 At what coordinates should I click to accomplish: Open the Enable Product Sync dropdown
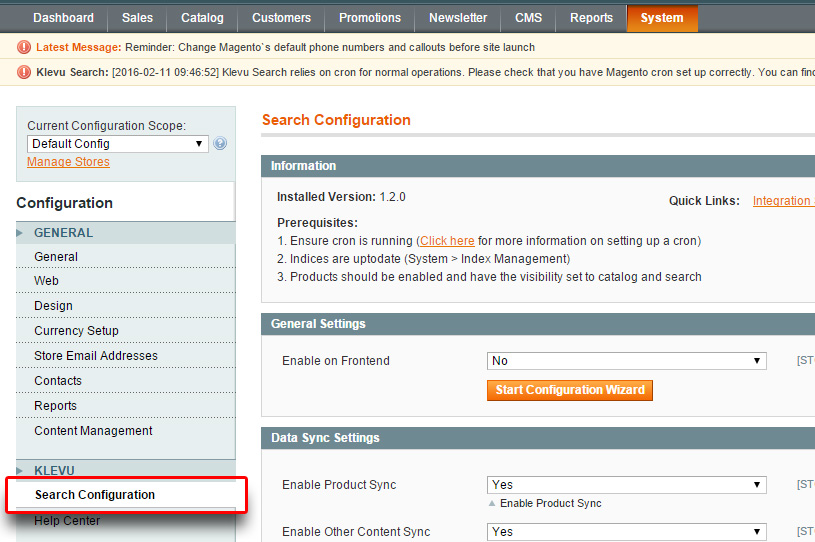click(626, 485)
